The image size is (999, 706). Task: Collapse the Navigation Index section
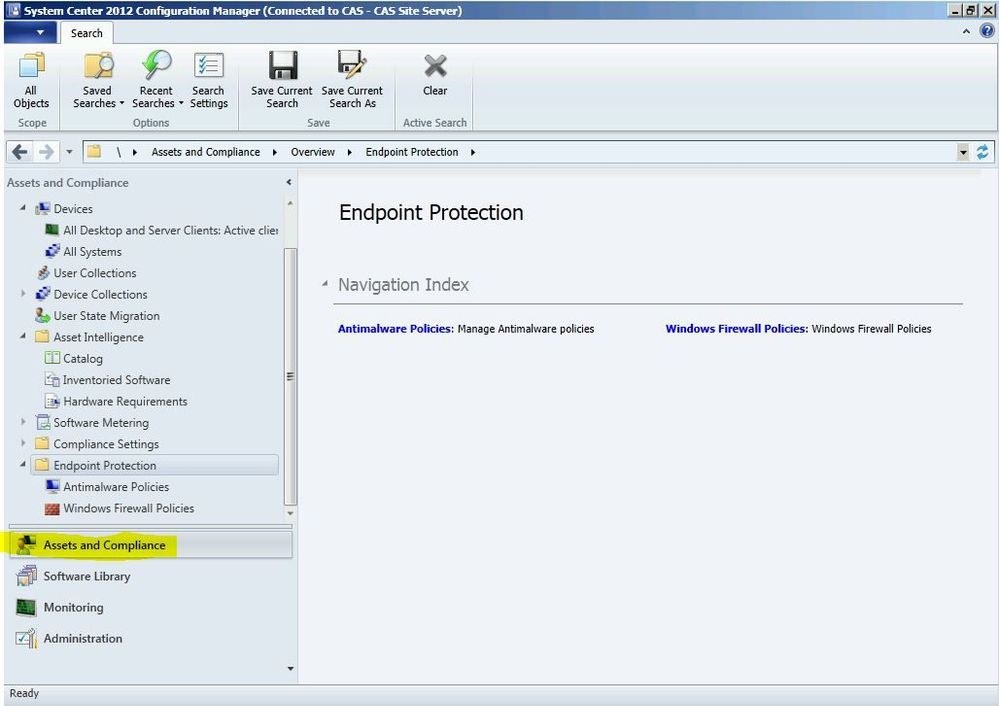(325, 284)
